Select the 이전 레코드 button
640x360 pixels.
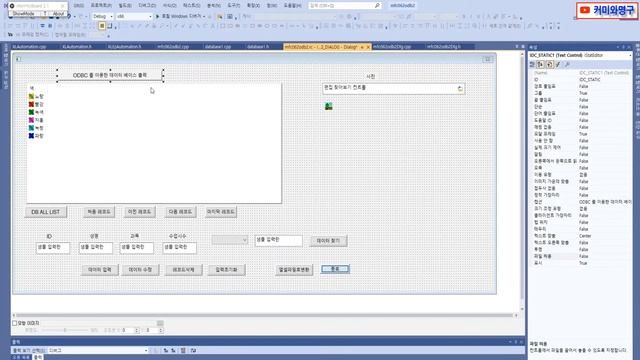point(140,212)
